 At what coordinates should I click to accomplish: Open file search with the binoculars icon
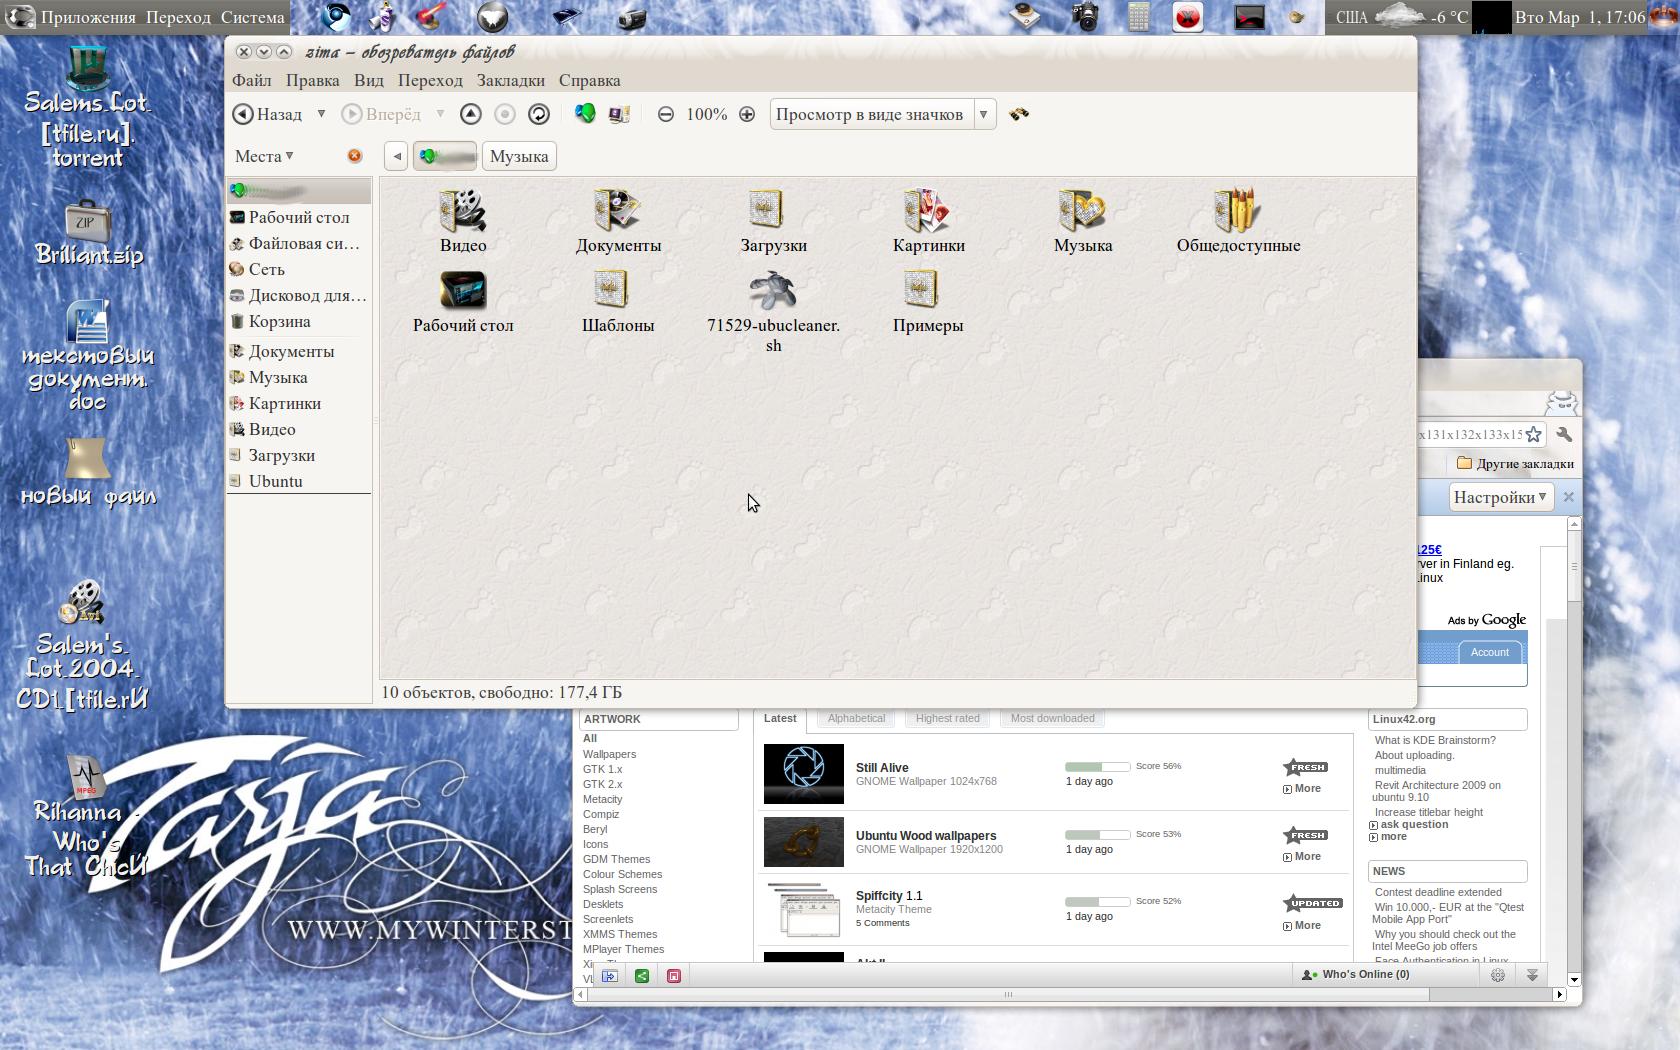1019,114
